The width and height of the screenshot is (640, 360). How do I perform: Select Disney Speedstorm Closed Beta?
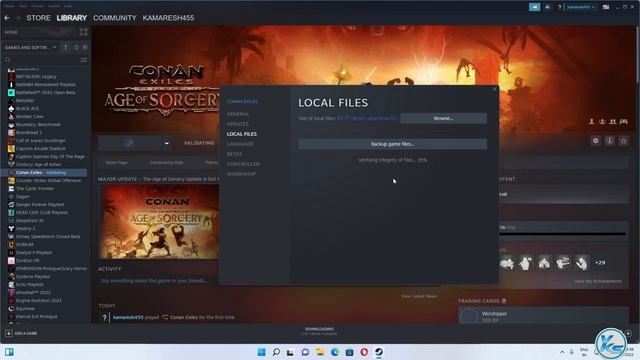[48, 237]
